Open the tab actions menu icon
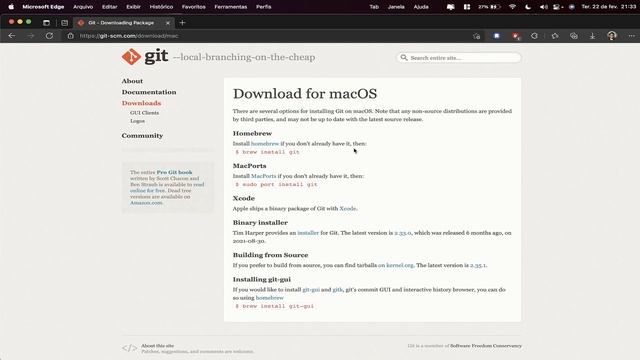 coord(46,23)
